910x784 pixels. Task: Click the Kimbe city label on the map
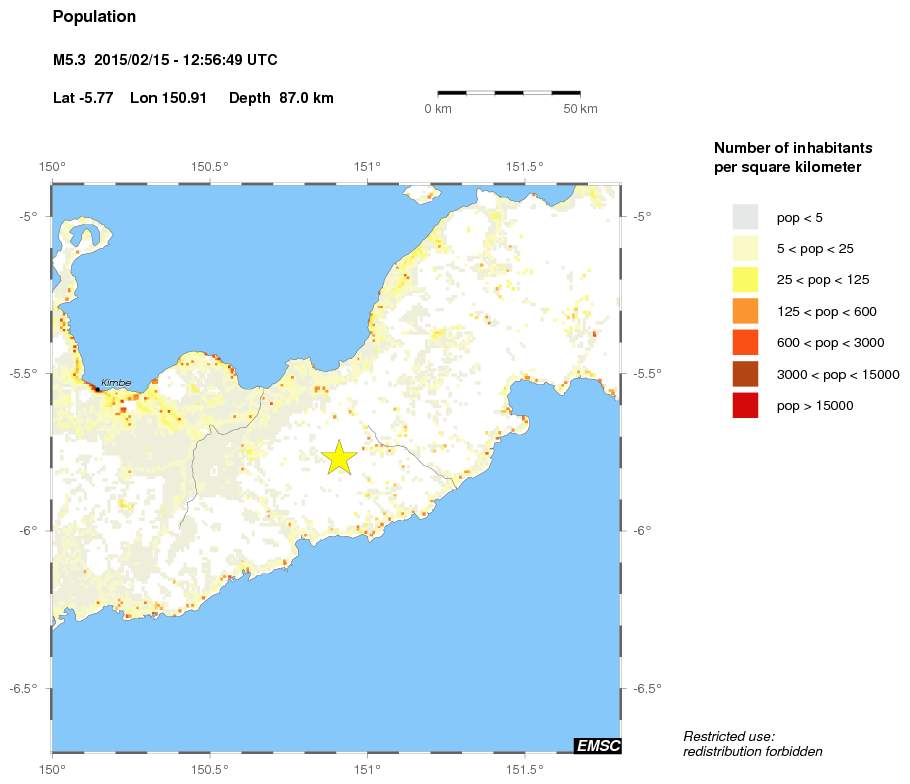tap(116, 382)
